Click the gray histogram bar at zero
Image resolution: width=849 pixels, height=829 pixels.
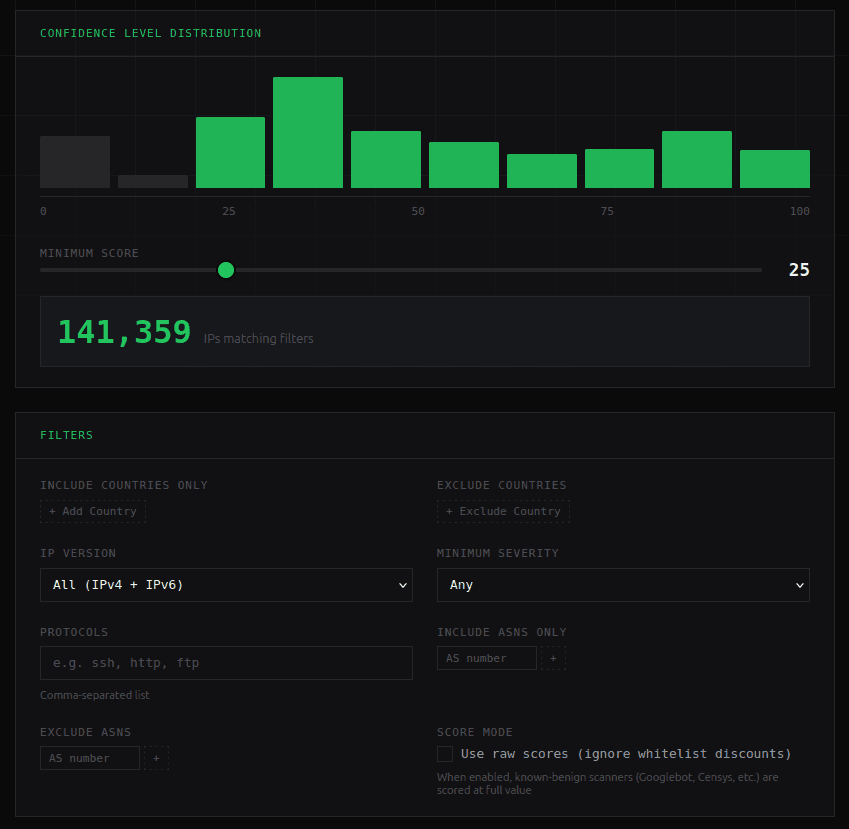pos(75,162)
